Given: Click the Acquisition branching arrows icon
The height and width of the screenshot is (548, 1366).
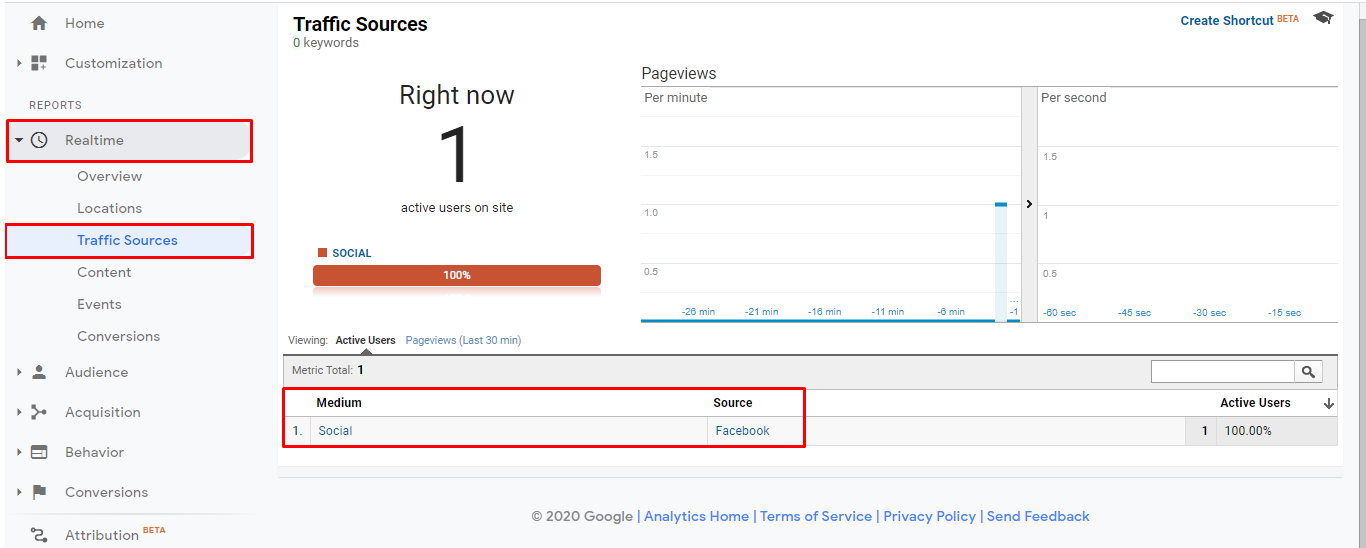Looking at the screenshot, I should (x=39, y=412).
